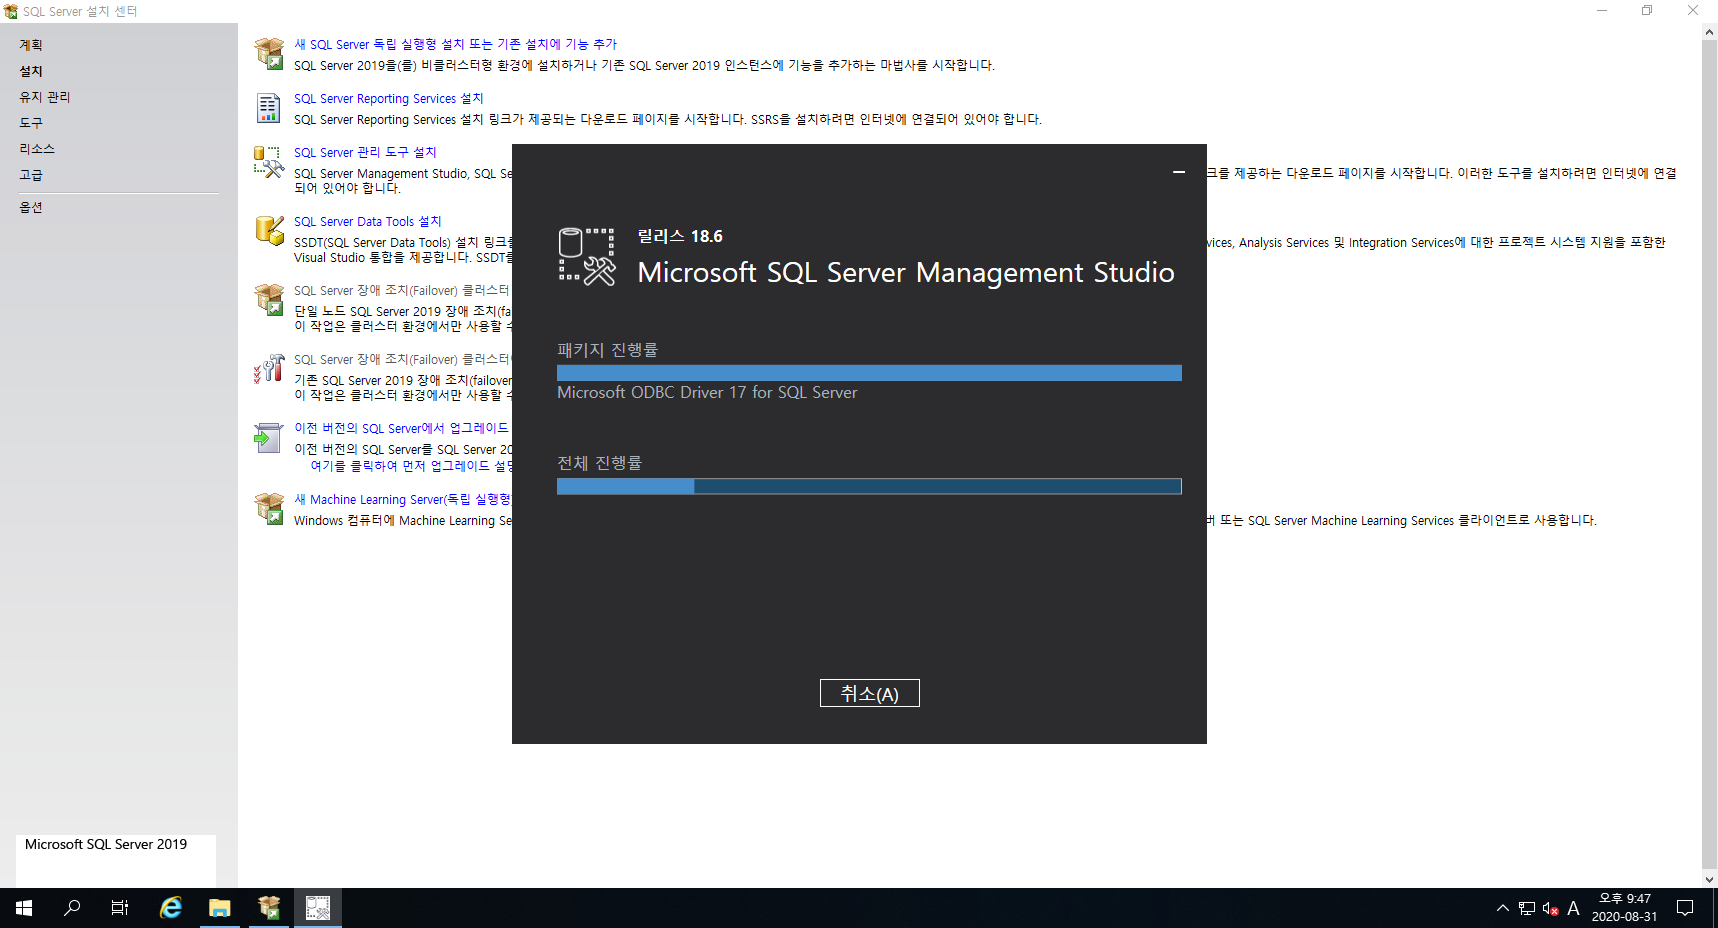Select the 옵션 (Options) sidebar item
The height and width of the screenshot is (928, 1718).
click(x=31, y=207)
